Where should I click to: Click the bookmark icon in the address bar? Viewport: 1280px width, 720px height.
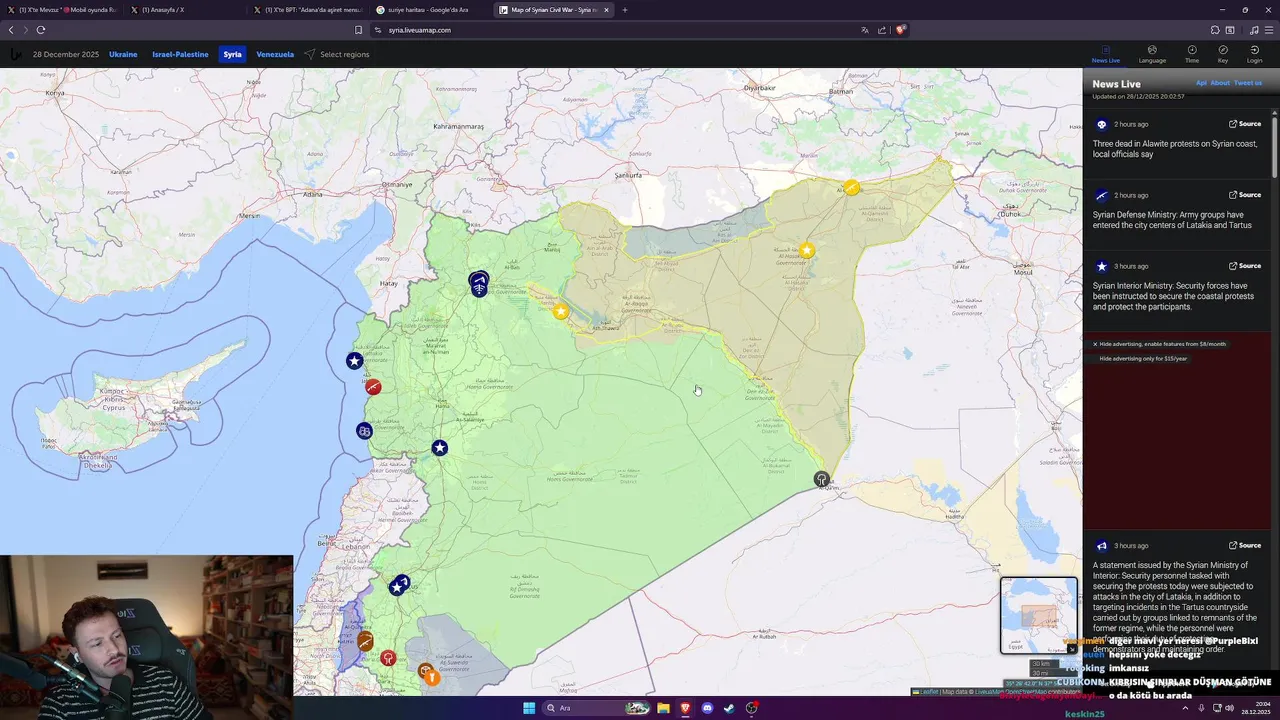(x=358, y=30)
